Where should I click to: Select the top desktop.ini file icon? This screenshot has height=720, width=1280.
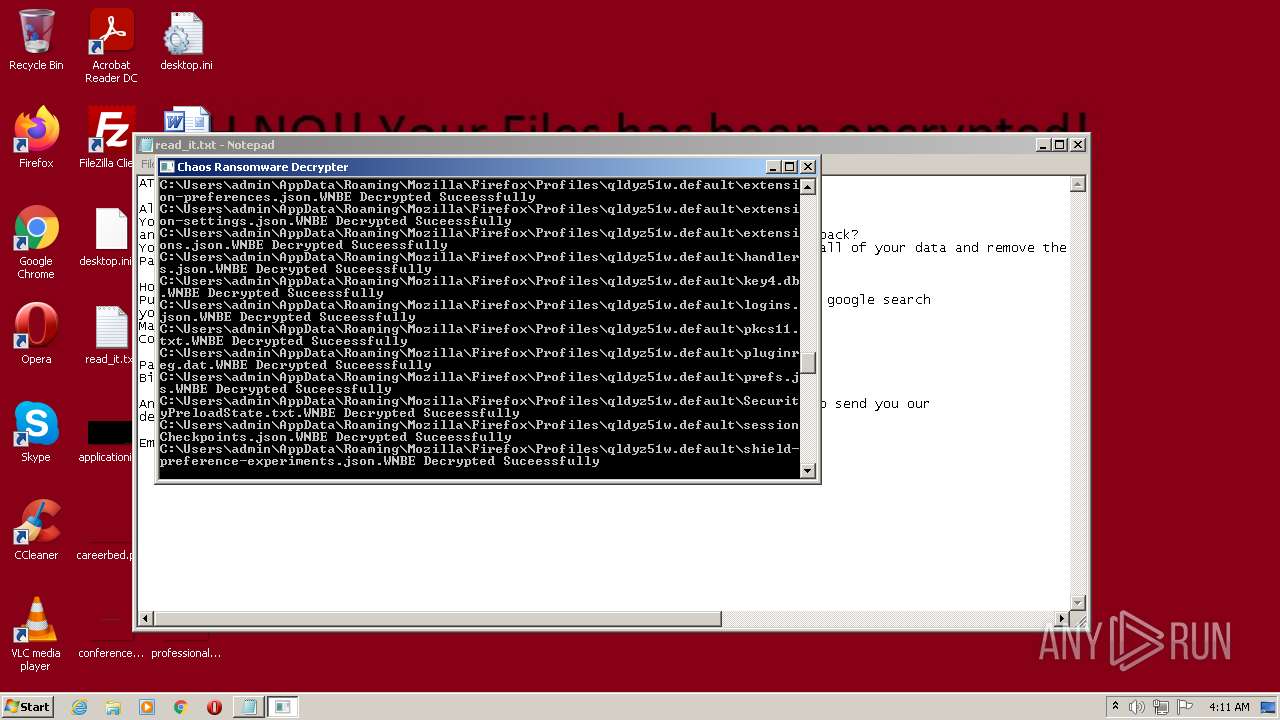[185, 40]
